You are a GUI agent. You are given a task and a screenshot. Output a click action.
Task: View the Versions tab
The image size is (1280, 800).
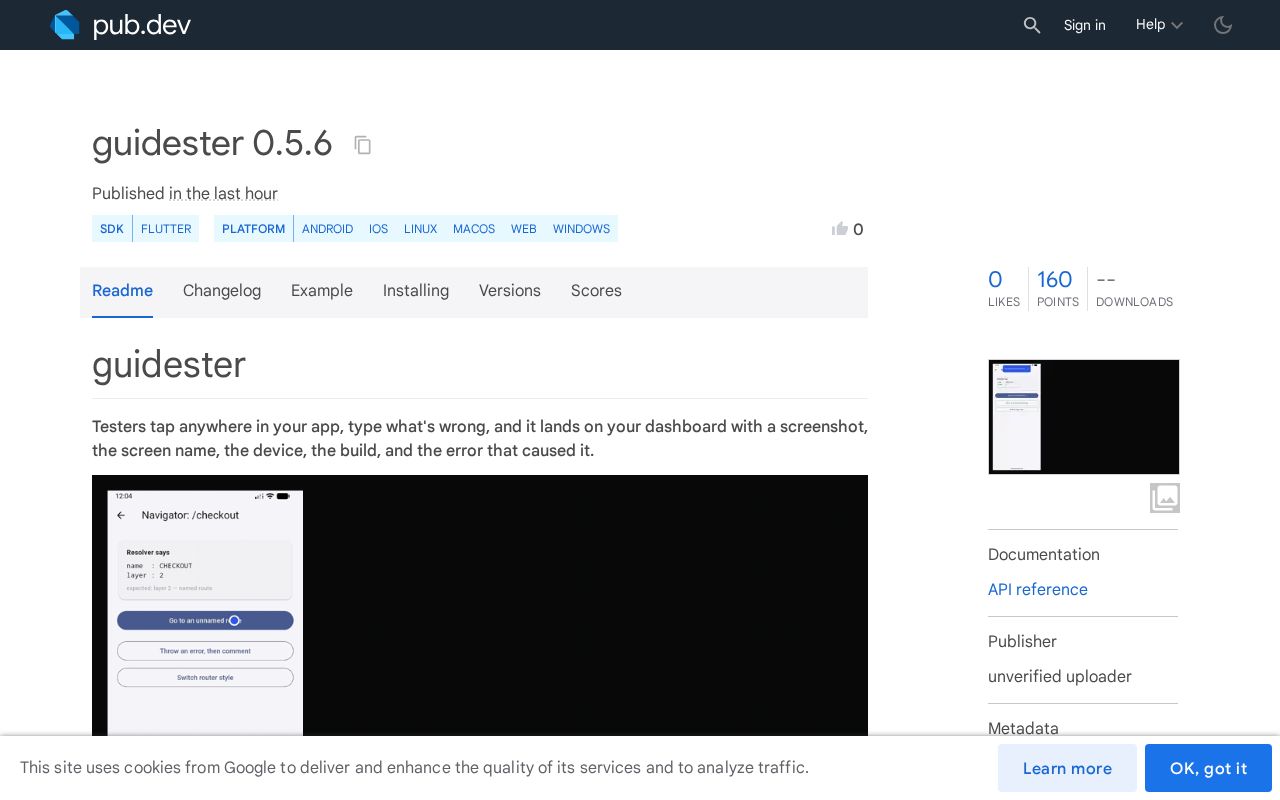point(510,291)
